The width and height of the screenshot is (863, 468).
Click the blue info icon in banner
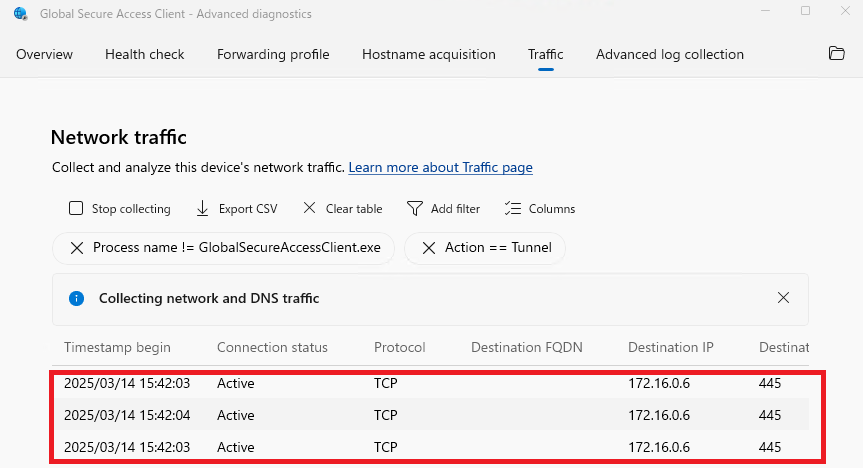click(x=76, y=298)
